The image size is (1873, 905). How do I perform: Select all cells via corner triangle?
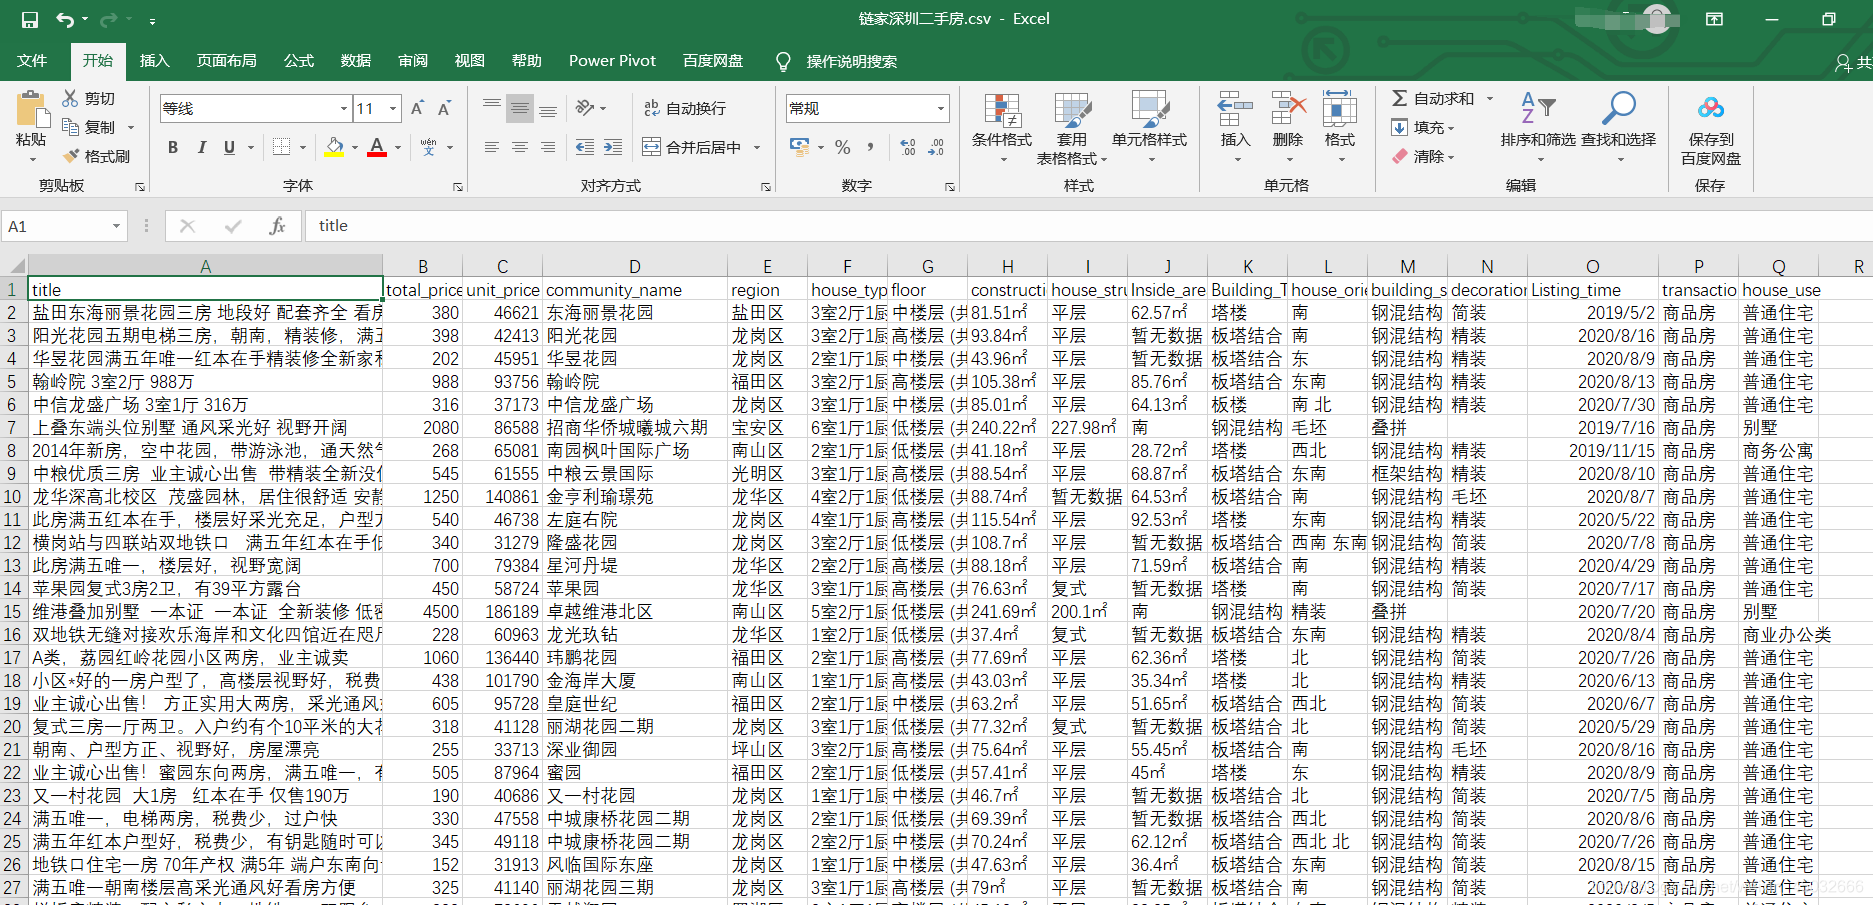point(16,266)
